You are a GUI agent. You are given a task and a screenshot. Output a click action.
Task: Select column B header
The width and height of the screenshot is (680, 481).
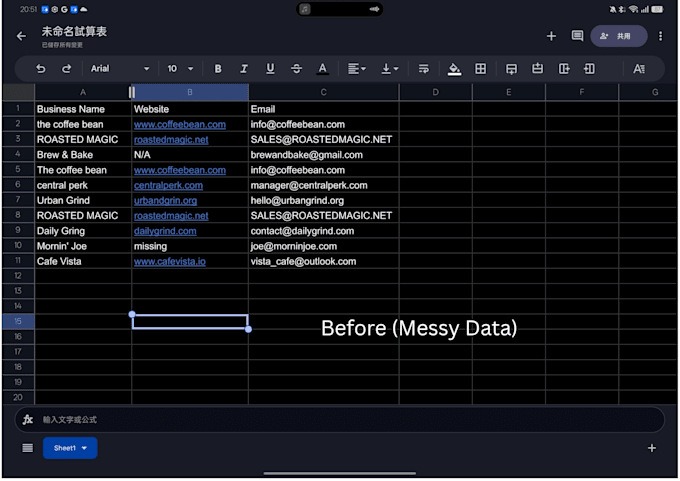point(190,92)
